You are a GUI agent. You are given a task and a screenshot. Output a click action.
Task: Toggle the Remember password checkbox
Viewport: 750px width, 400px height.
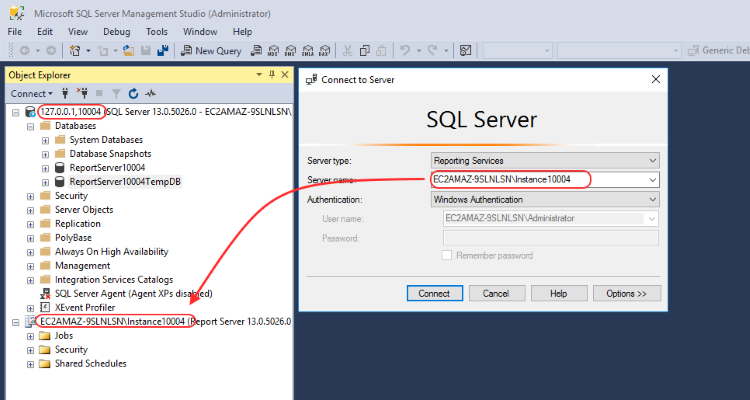point(447,256)
